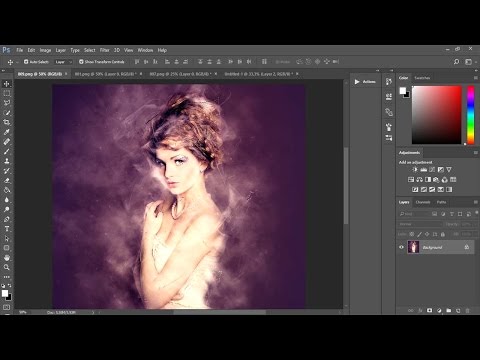The width and height of the screenshot is (480, 360).
Task: Switch to the Swatches tab
Action: [422, 78]
